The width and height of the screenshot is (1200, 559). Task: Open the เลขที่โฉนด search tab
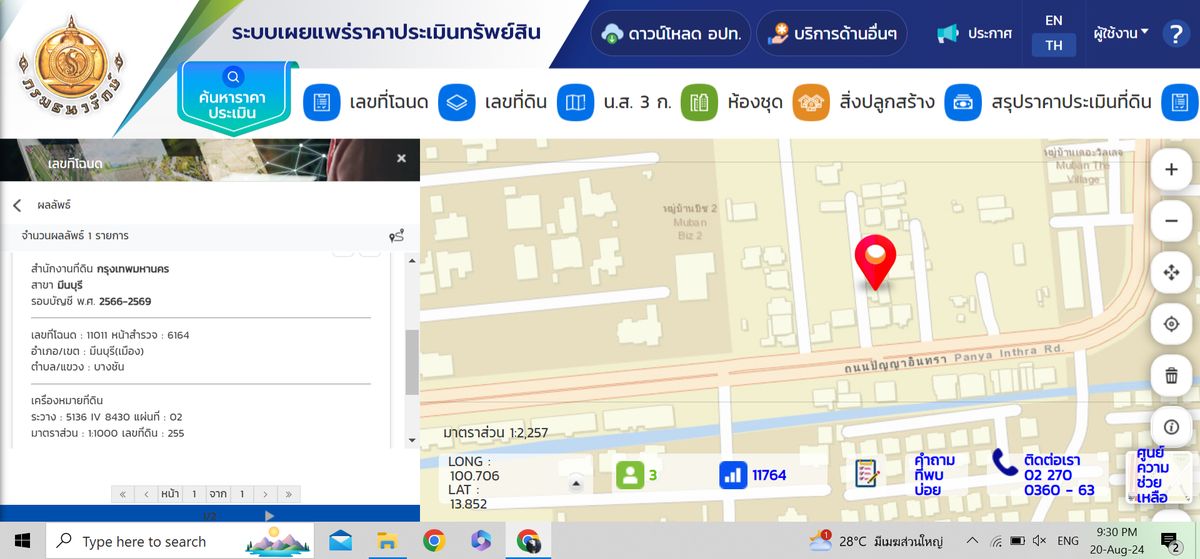tap(366, 102)
